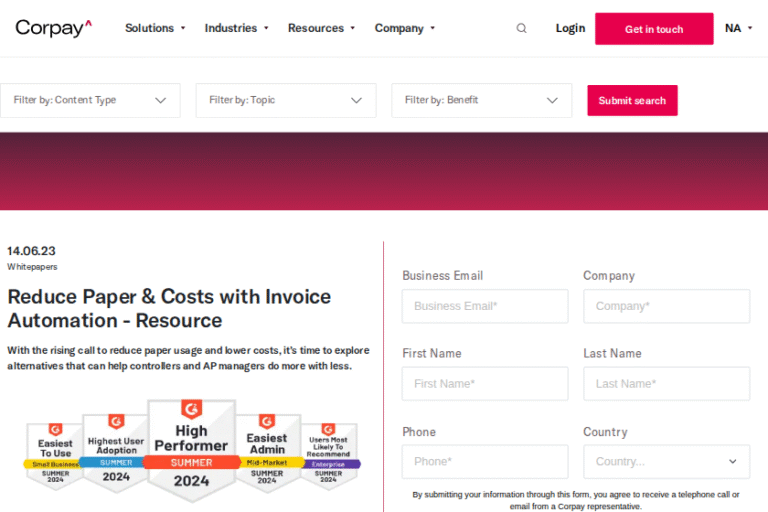Expand the Filter by Benefit dropdown
The height and width of the screenshot is (512, 768).
point(481,100)
